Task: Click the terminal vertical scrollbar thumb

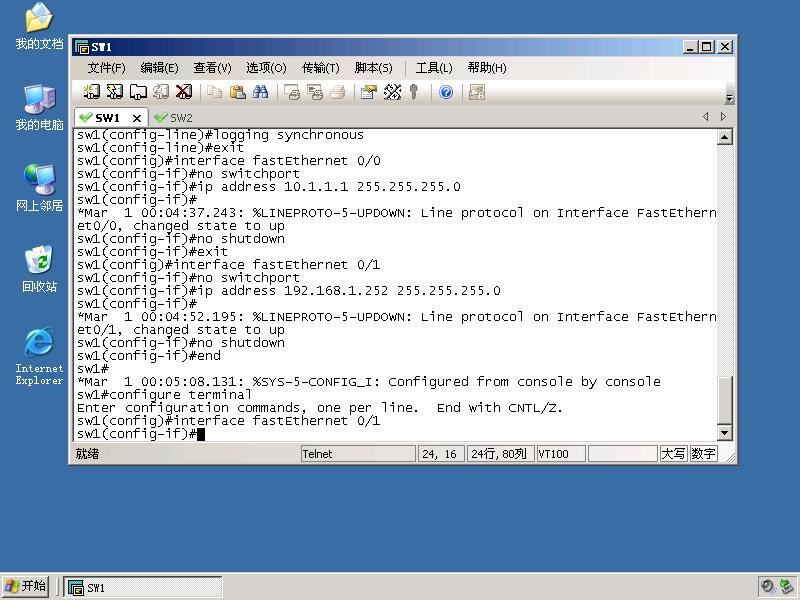Action: pyautogui.click(x=724, y=399)
